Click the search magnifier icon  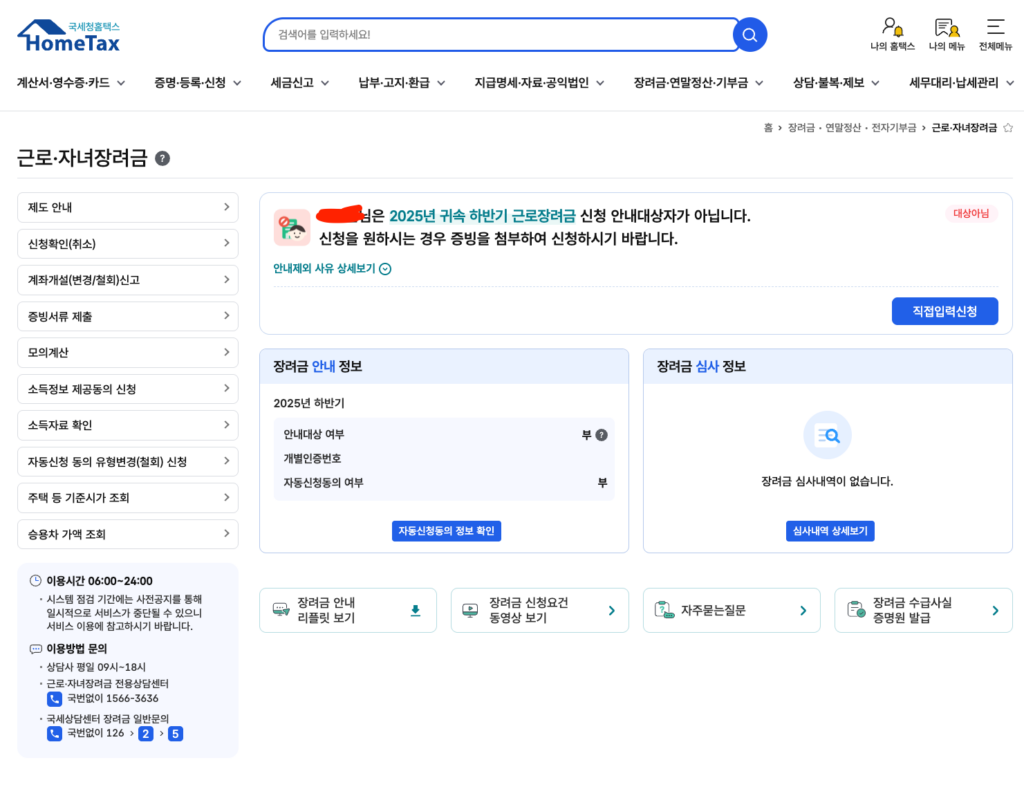(749, 34)
